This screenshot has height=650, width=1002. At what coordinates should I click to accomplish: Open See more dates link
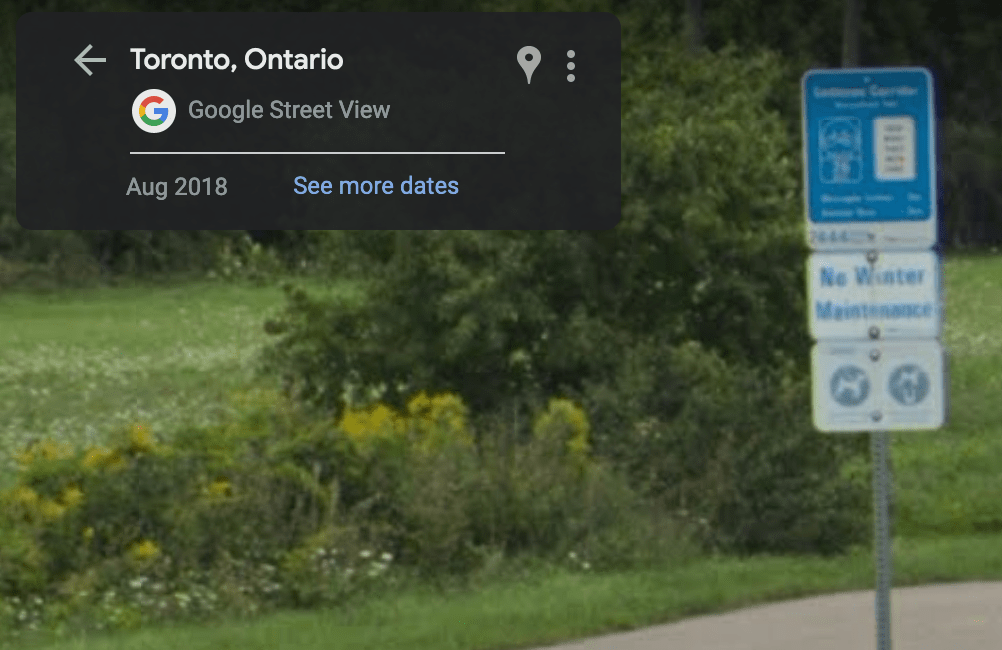(x=376, y=186)
